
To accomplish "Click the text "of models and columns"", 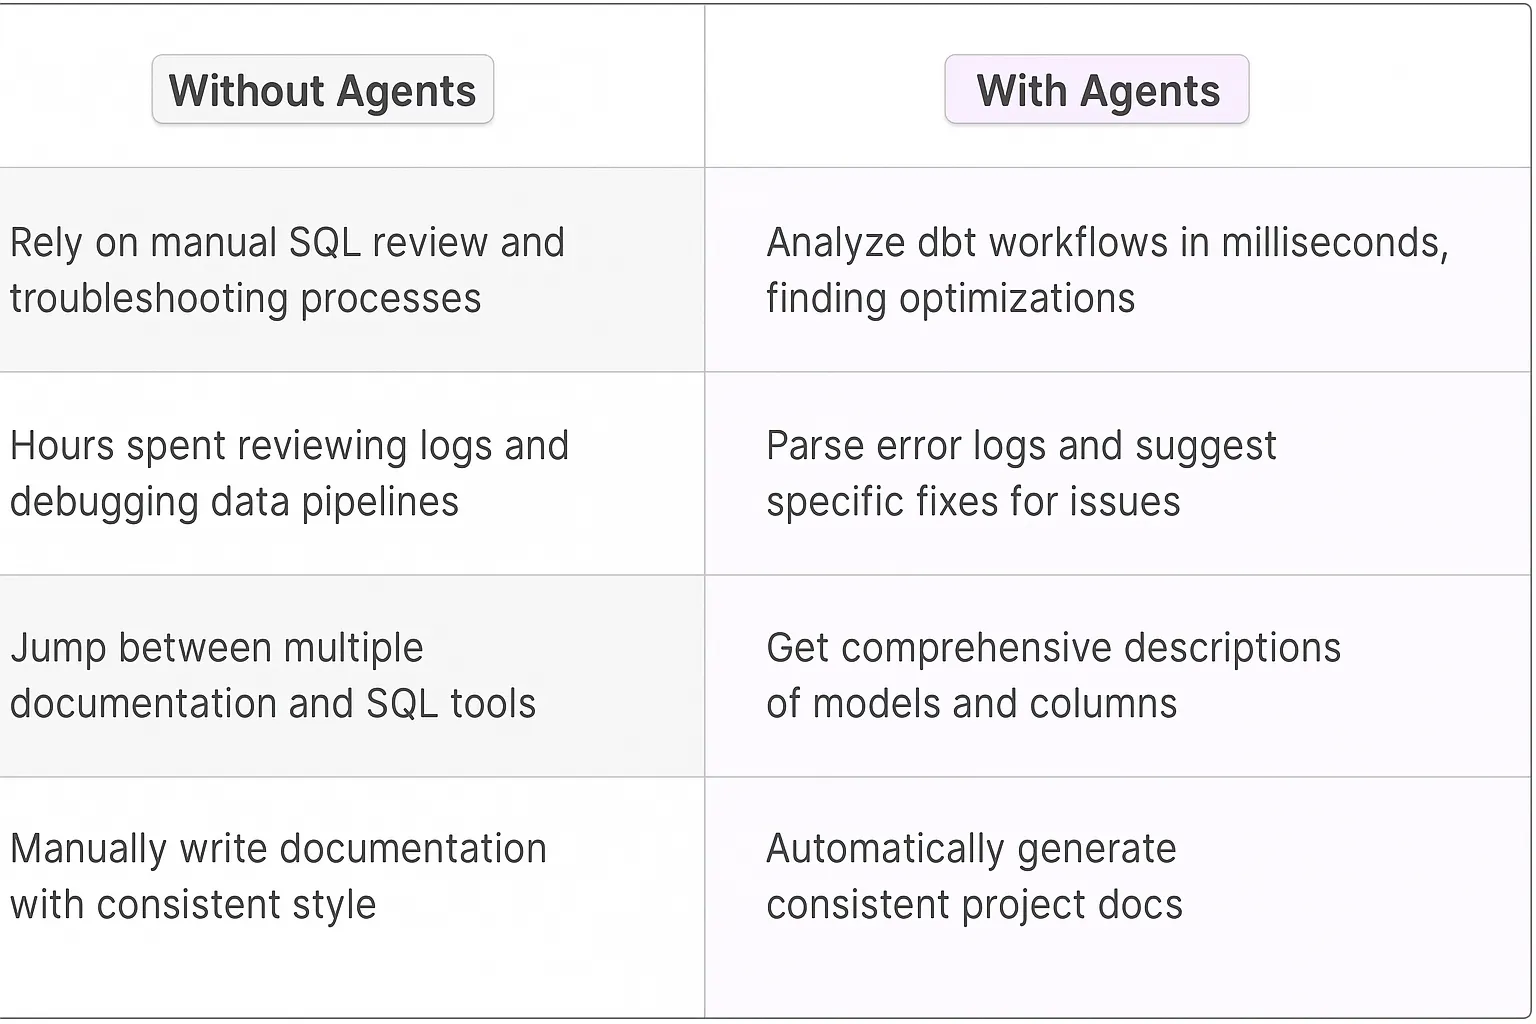I will tap(971, 704).
